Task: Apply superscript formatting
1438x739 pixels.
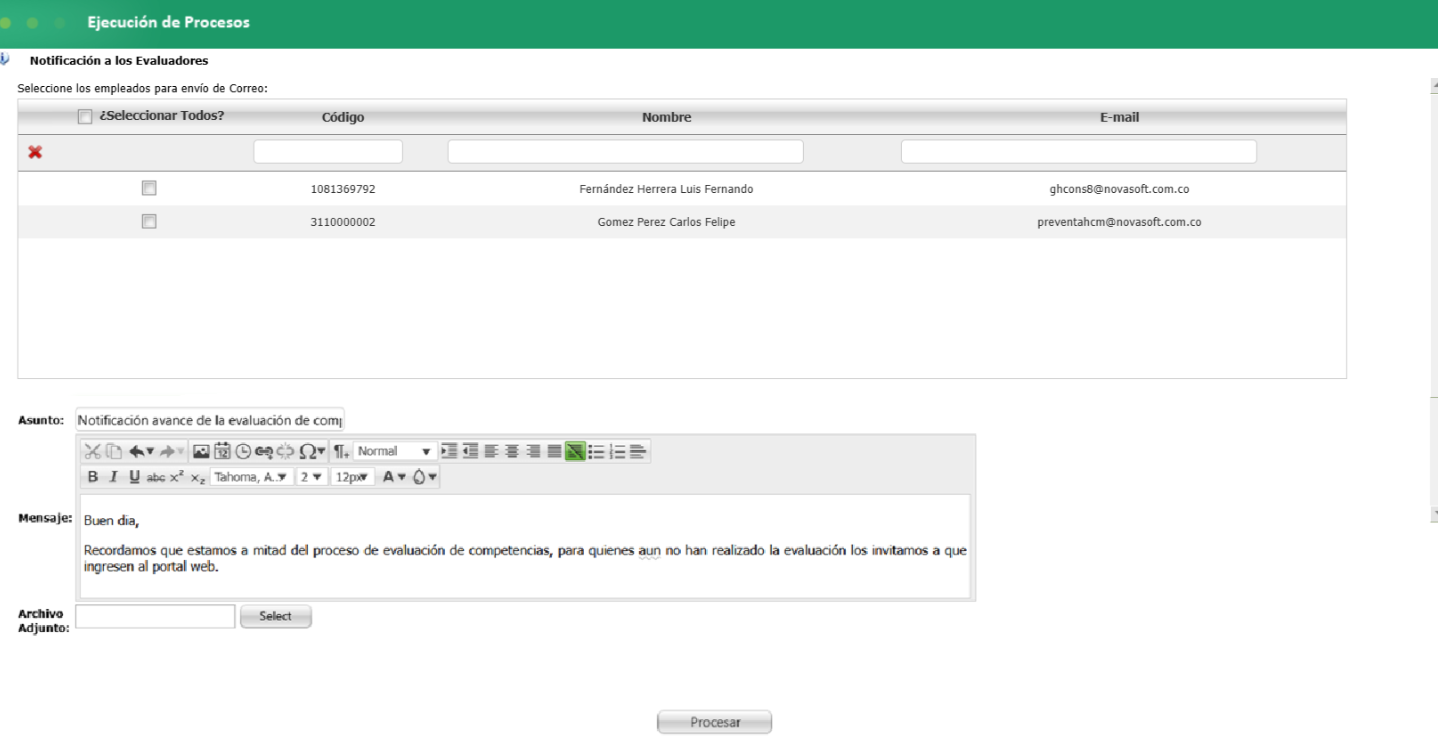Action: [x=177, y=477]
